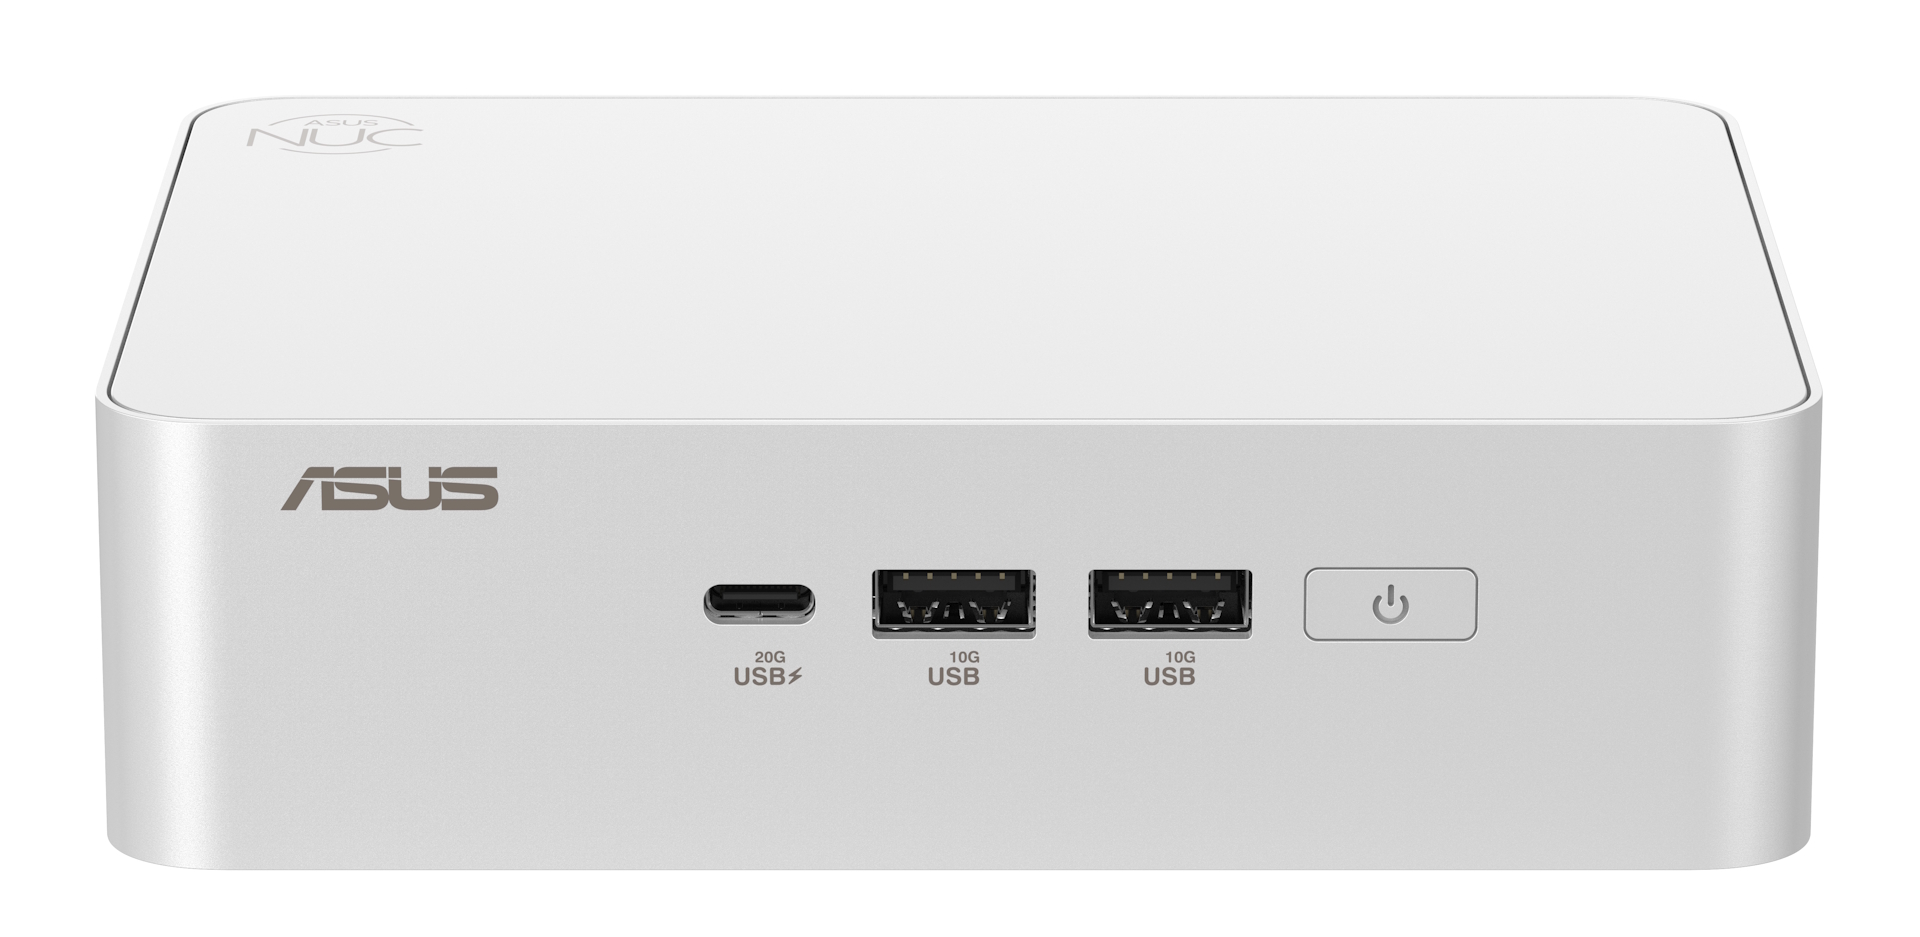Screen dimensions: 1920x937
Task: Click the USB label under the Type-C port
Action: 760,677
